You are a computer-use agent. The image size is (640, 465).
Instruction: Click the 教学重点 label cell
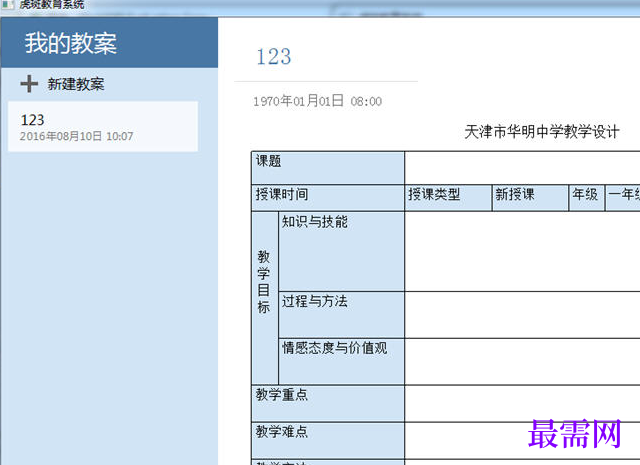(328, 403)
